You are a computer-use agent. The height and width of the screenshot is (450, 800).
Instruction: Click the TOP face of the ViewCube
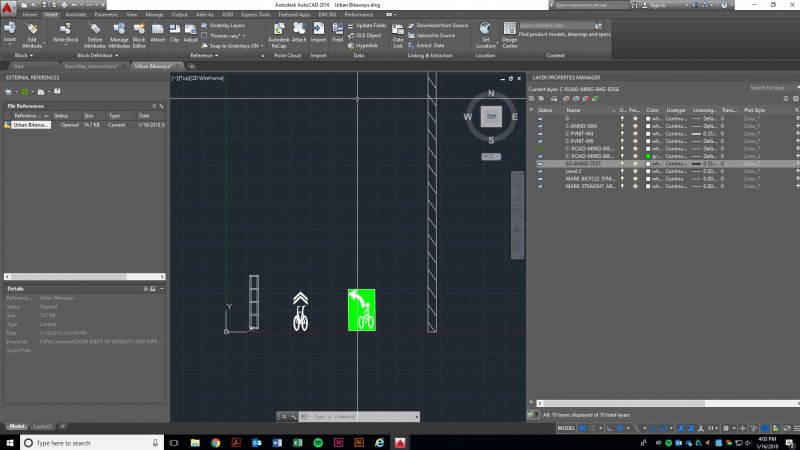tap(490, 117)
